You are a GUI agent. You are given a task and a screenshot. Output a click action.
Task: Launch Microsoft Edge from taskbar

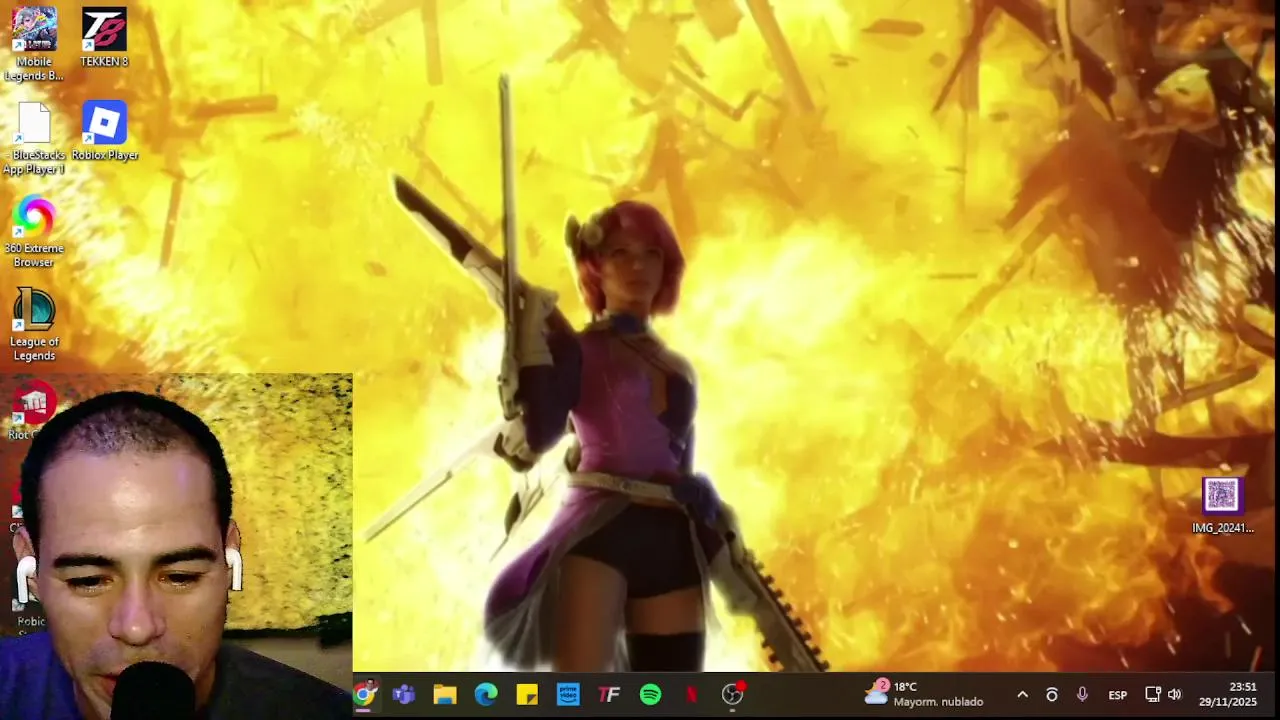[x=486, y=694]
